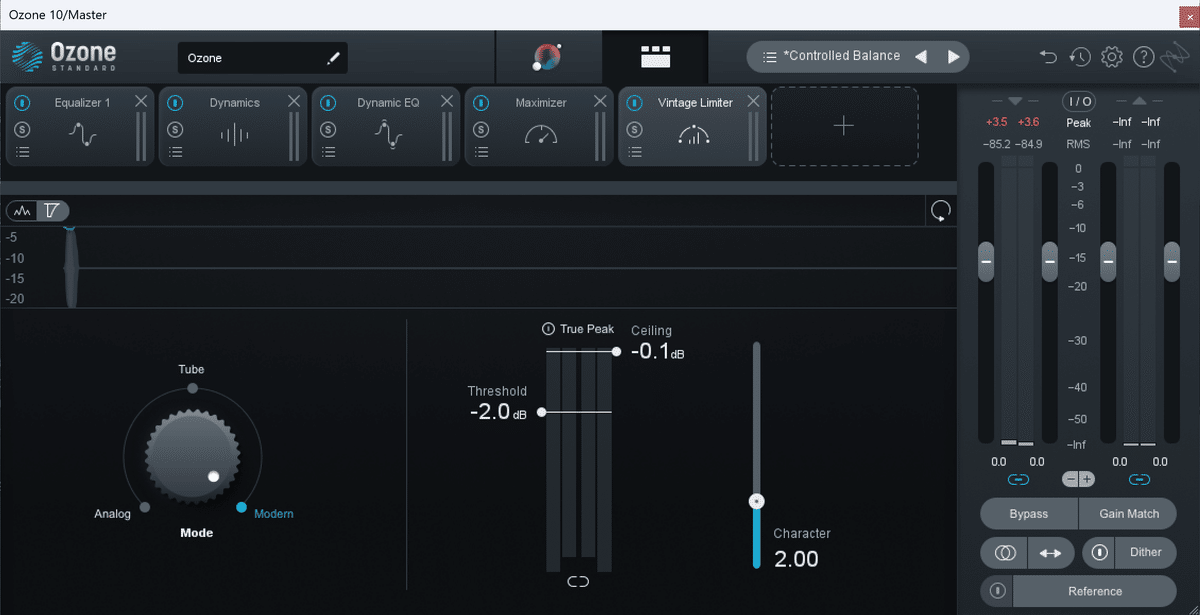Click the Ceiling -0.1 dB value
Screen dimensions: 1200x615
pos(658,352)
